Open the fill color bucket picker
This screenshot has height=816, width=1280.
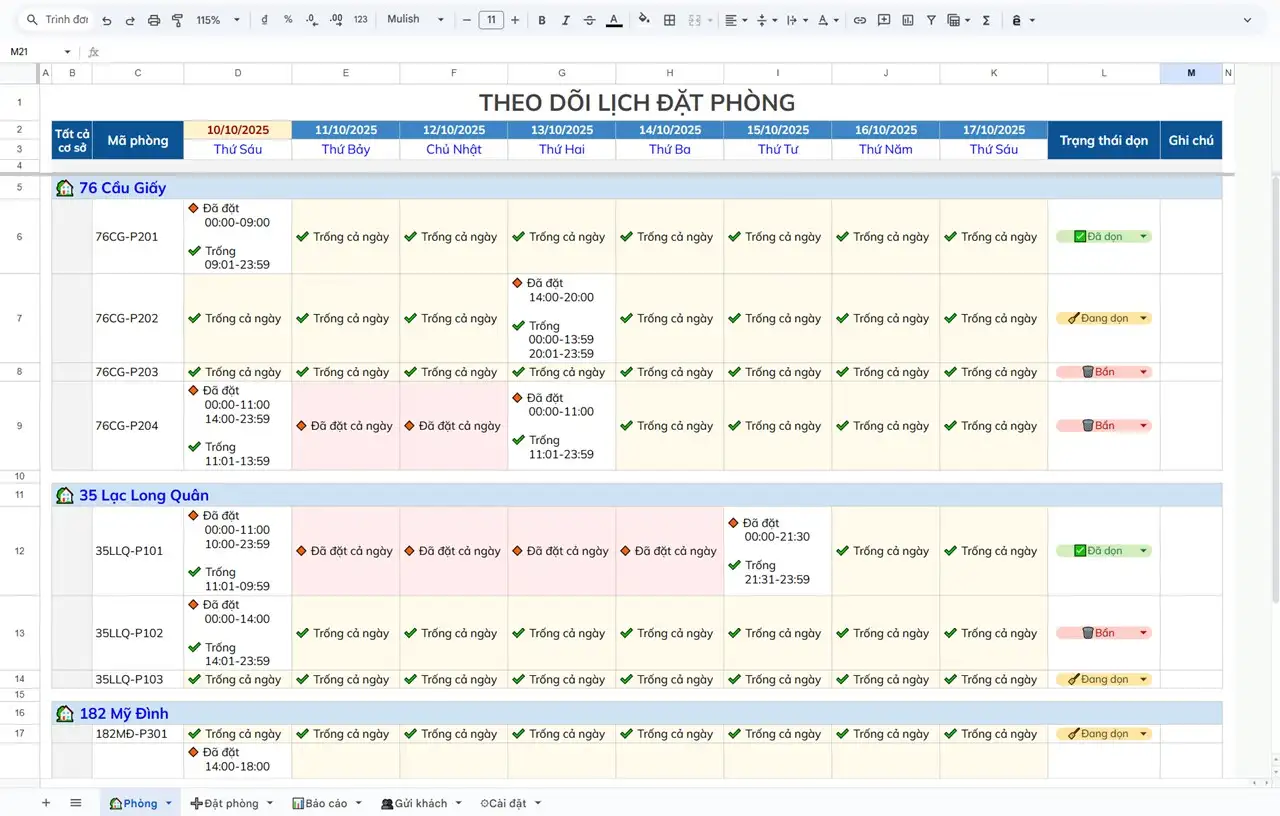(x=643, y=20)
